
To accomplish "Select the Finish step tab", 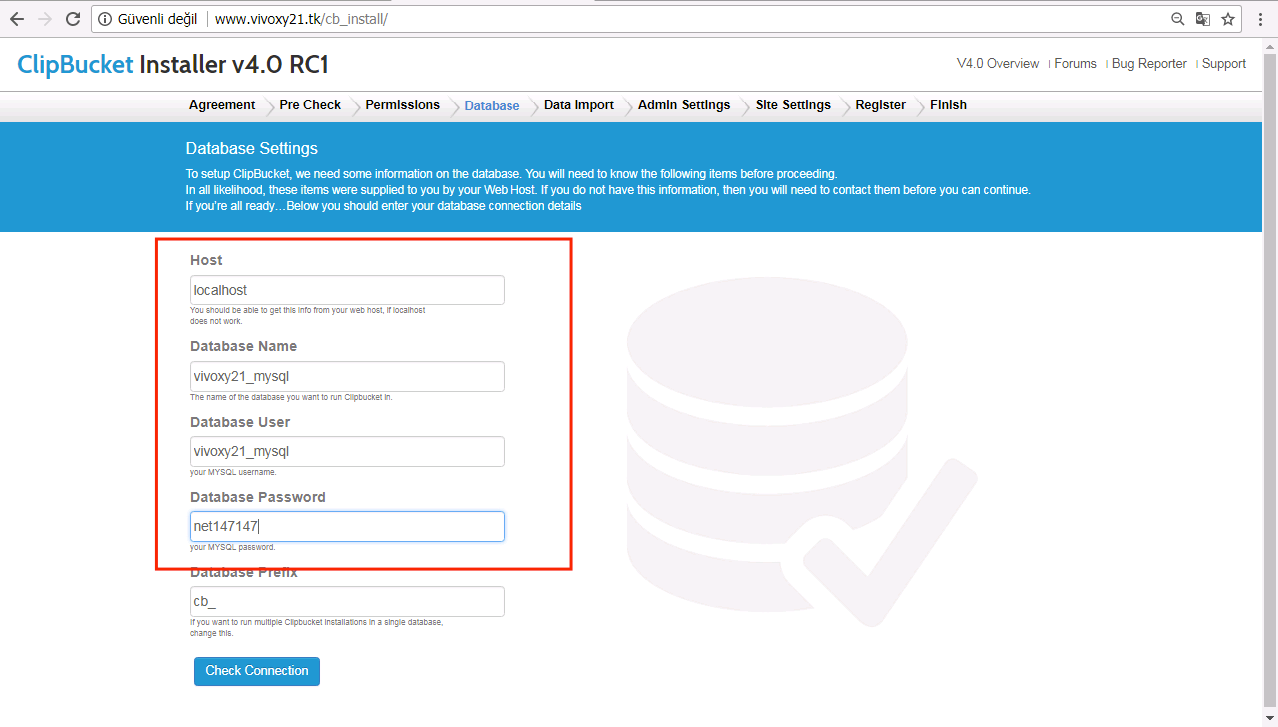I will click(x=948, y=105).
